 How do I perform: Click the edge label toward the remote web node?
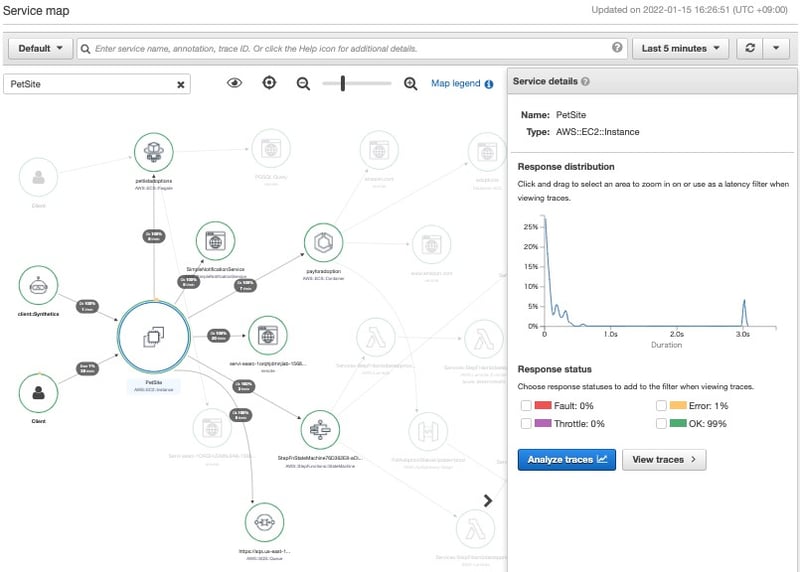tap(218, 336)
